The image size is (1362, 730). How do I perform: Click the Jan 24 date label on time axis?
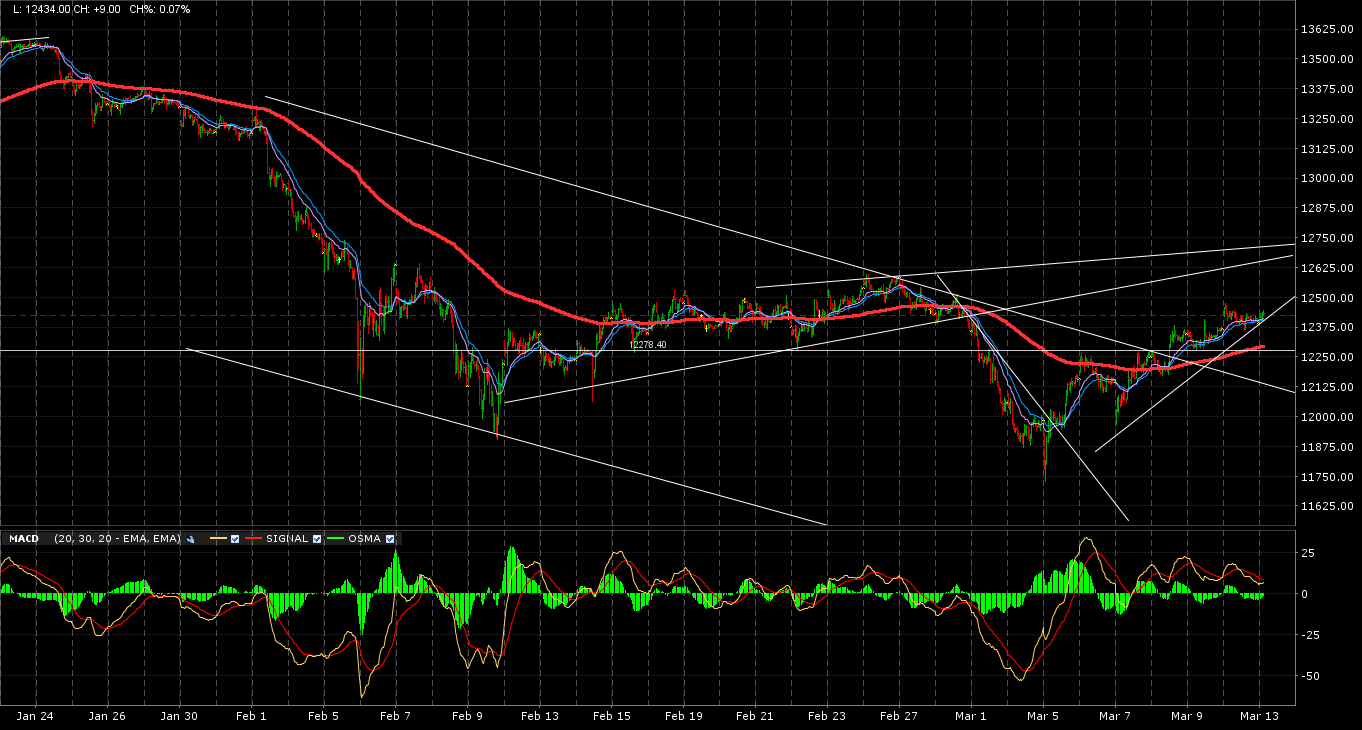pyautogui.click(x=35, y=716)
